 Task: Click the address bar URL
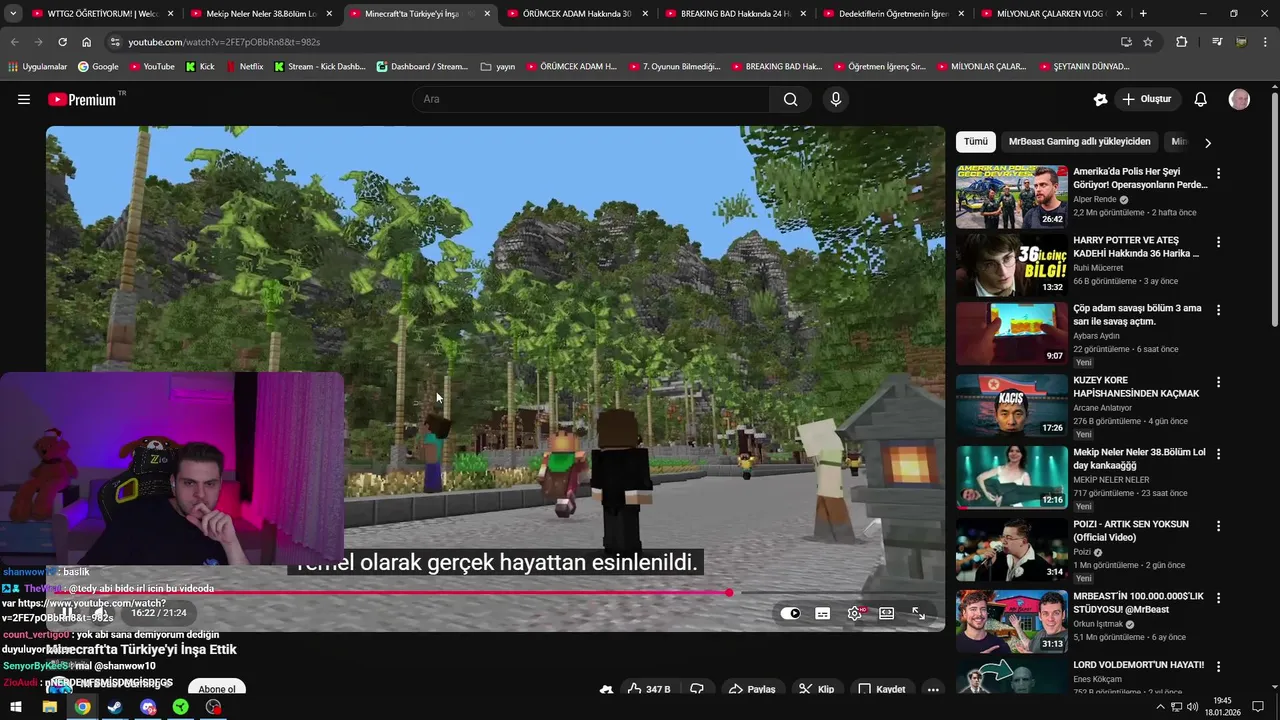click(x=224, y=42)
